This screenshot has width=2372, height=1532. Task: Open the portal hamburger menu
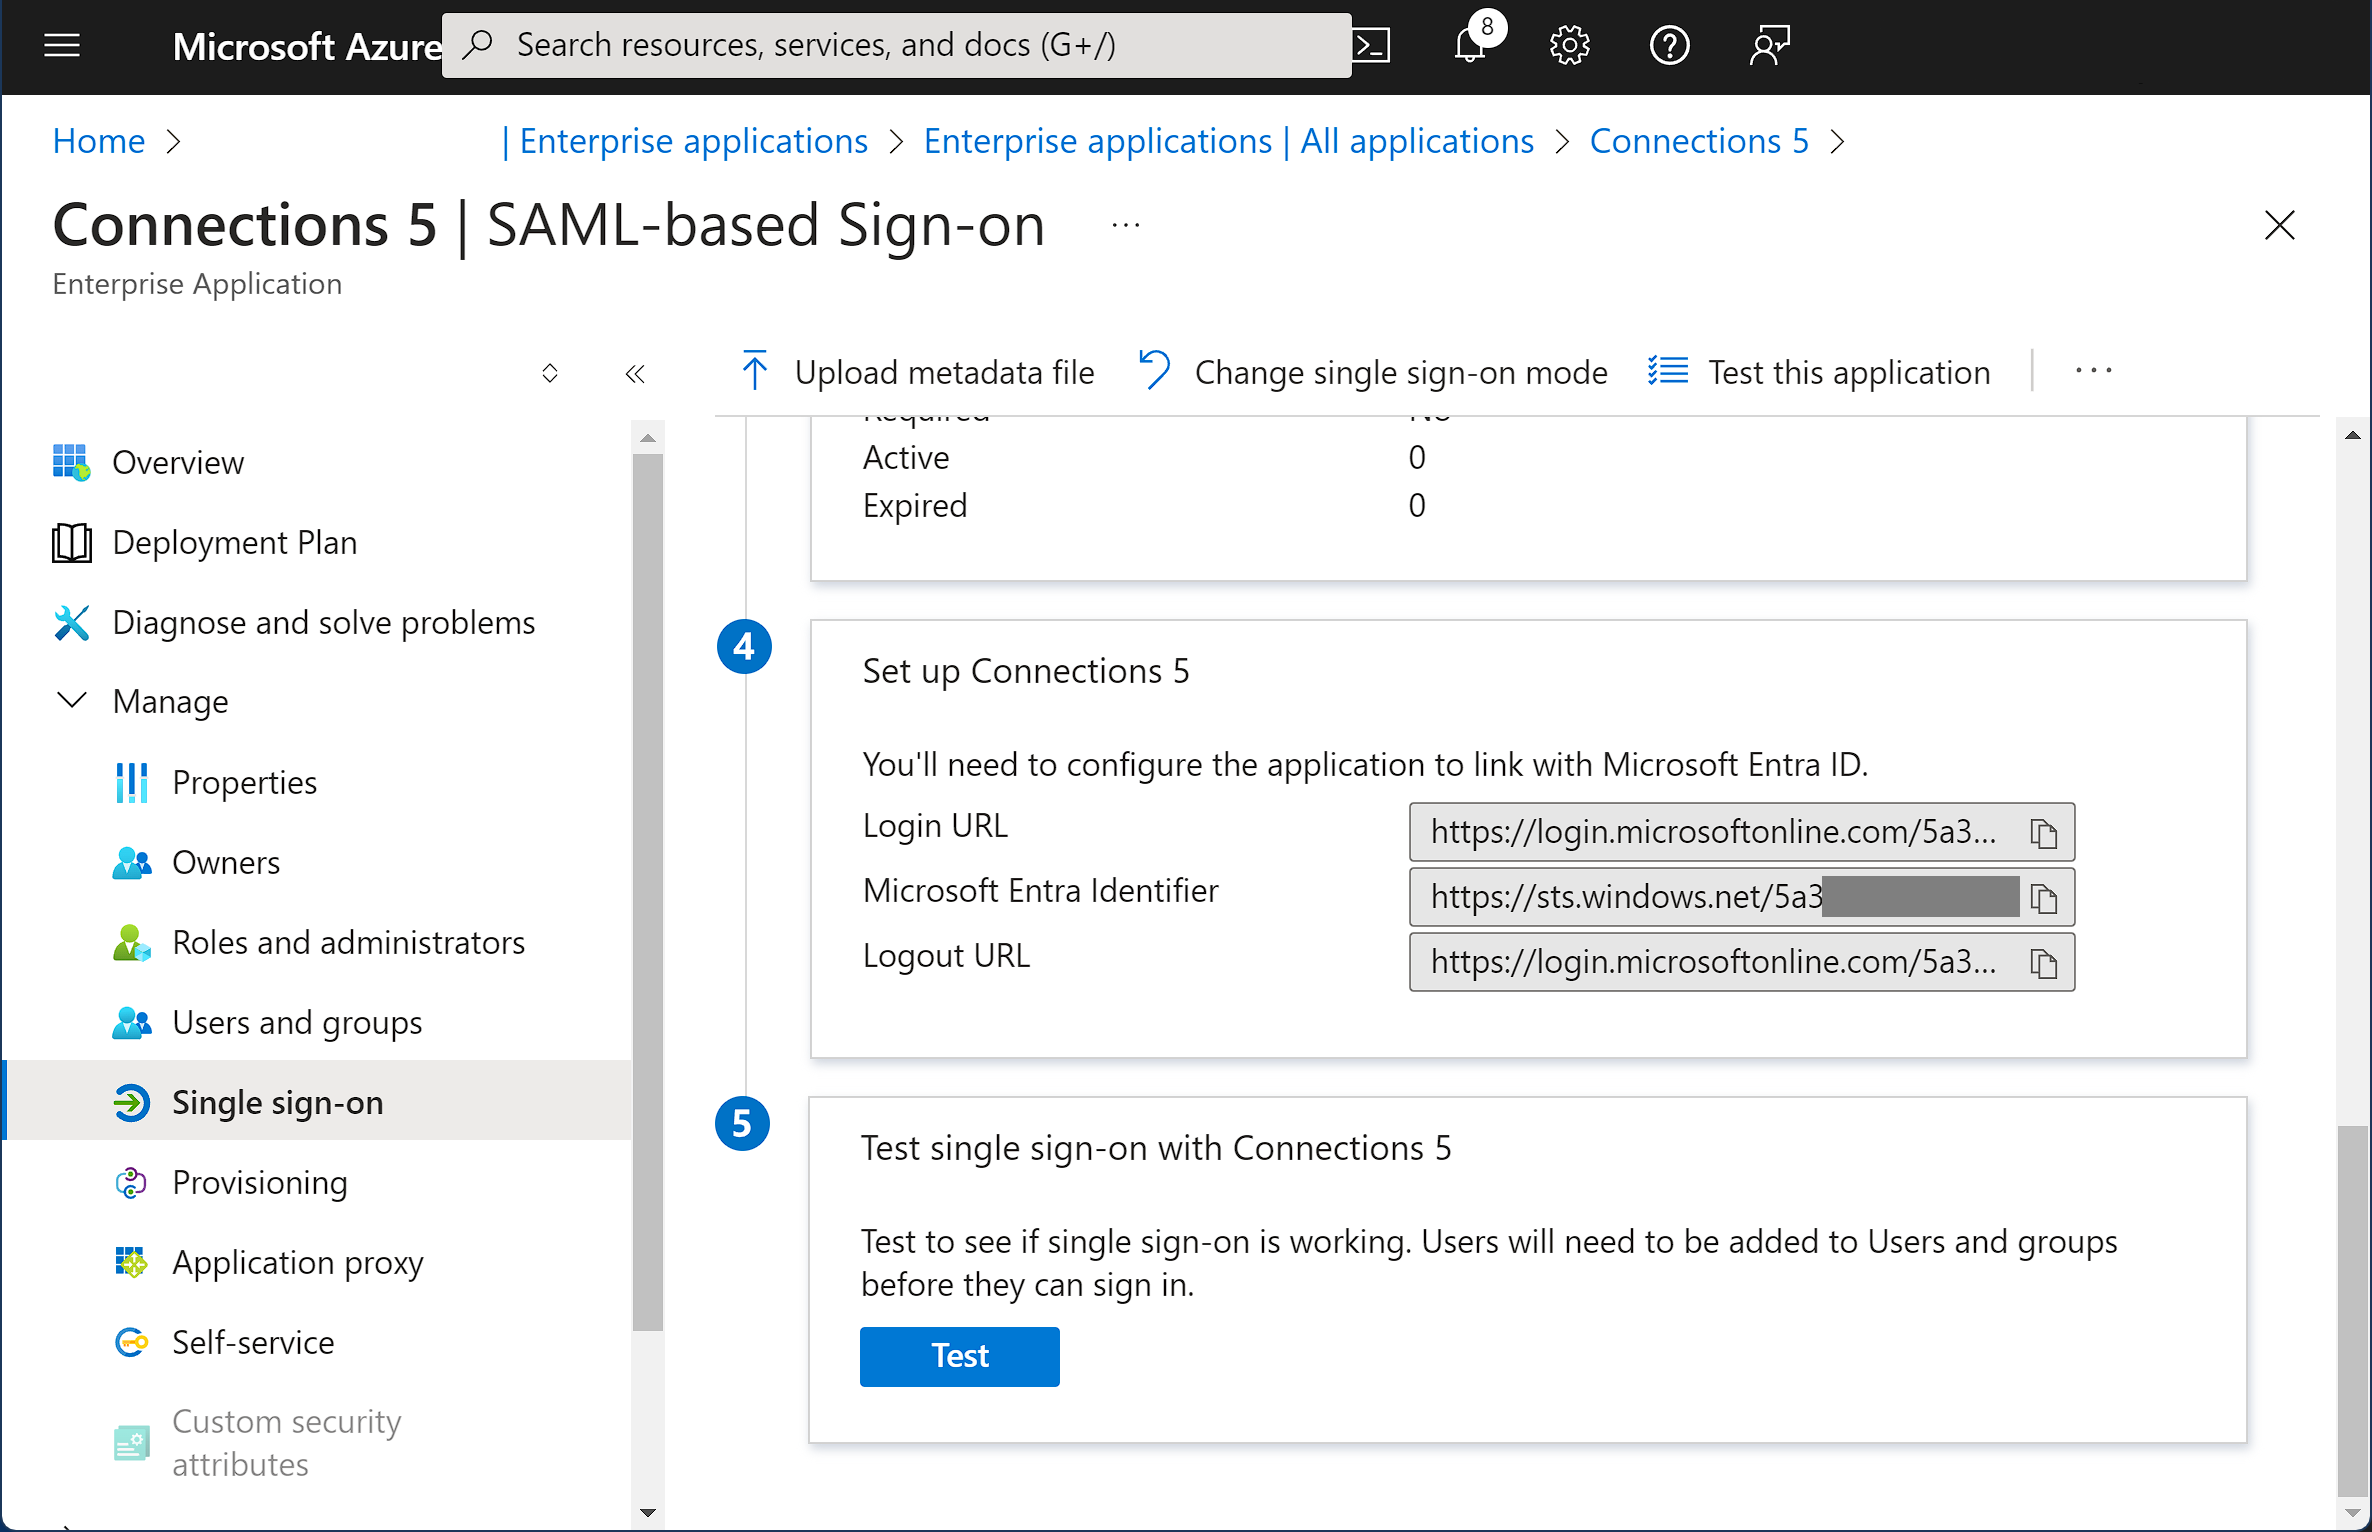pos(62,45)
